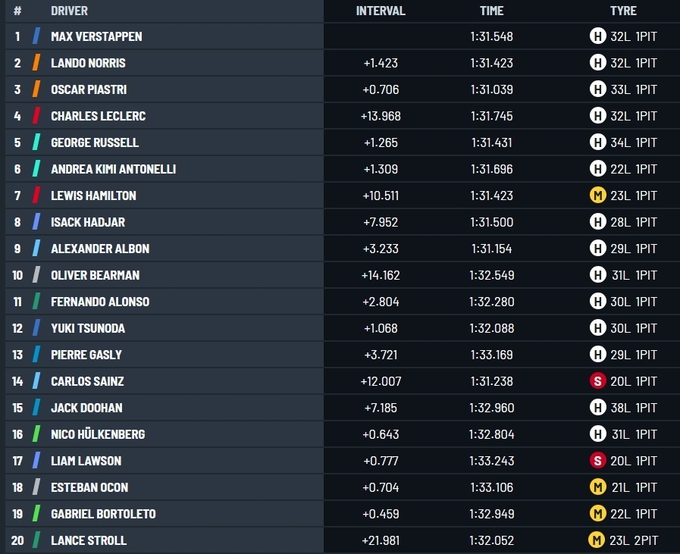Click the TIME column header
680x554 pixels.
(491, 11)
